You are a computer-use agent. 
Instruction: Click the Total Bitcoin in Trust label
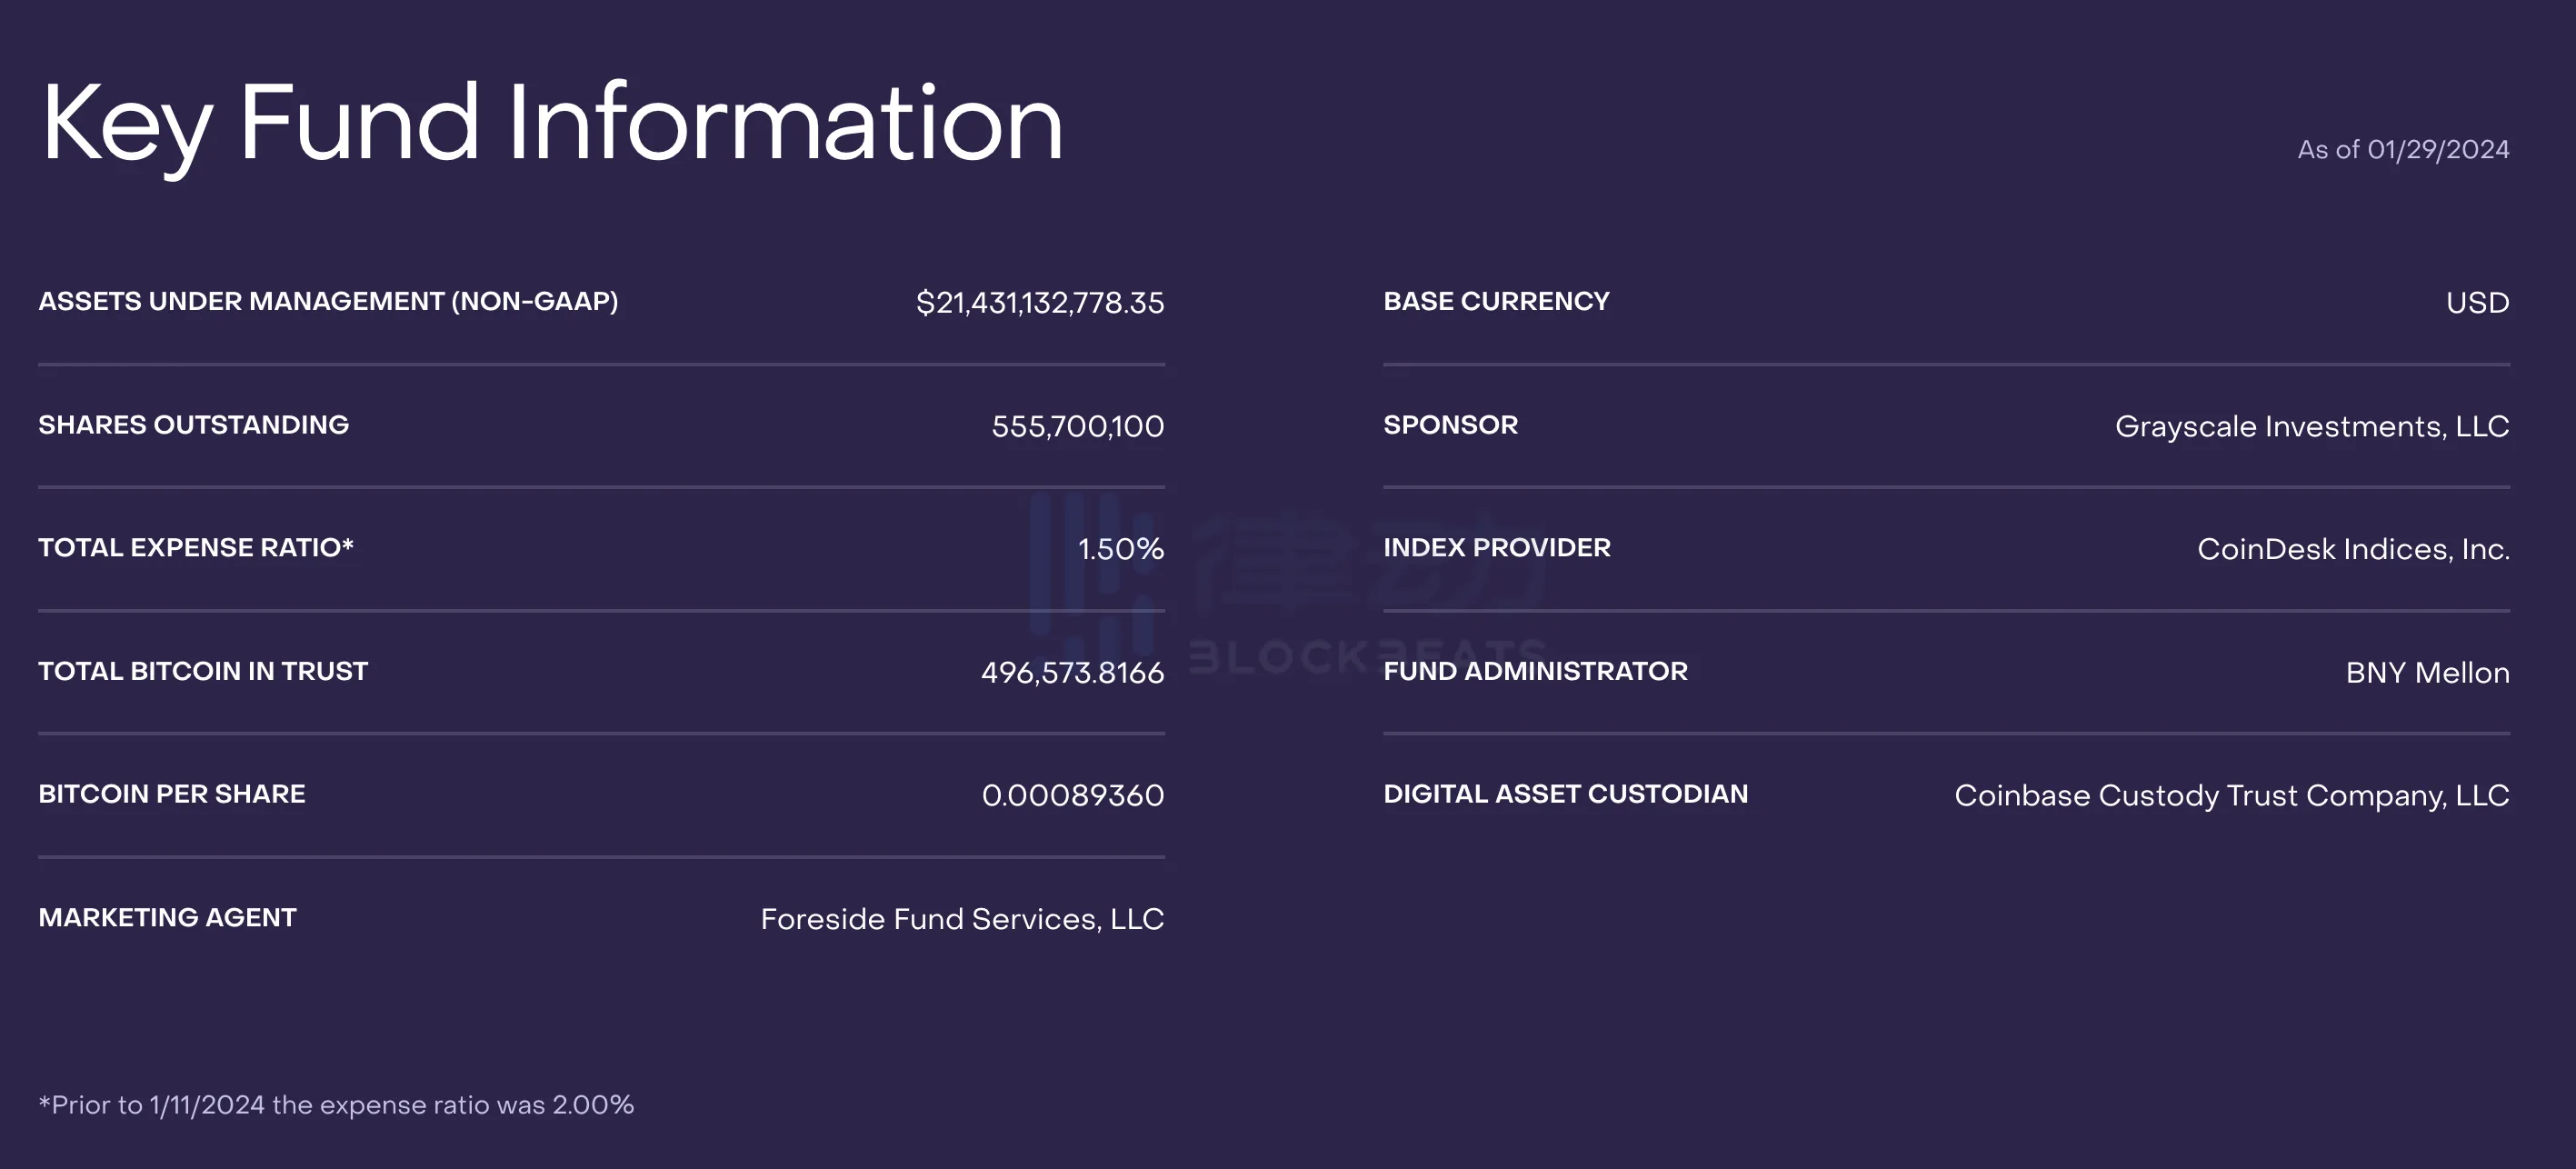tap(203, 671)
